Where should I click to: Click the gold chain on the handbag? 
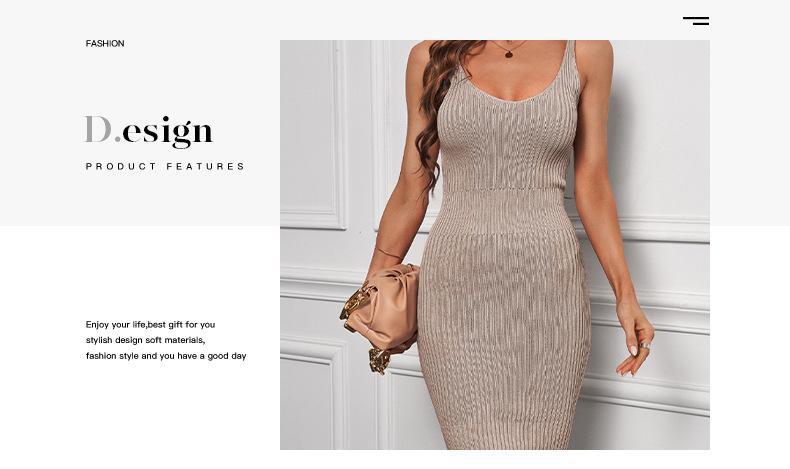click(x=354, y=304)
